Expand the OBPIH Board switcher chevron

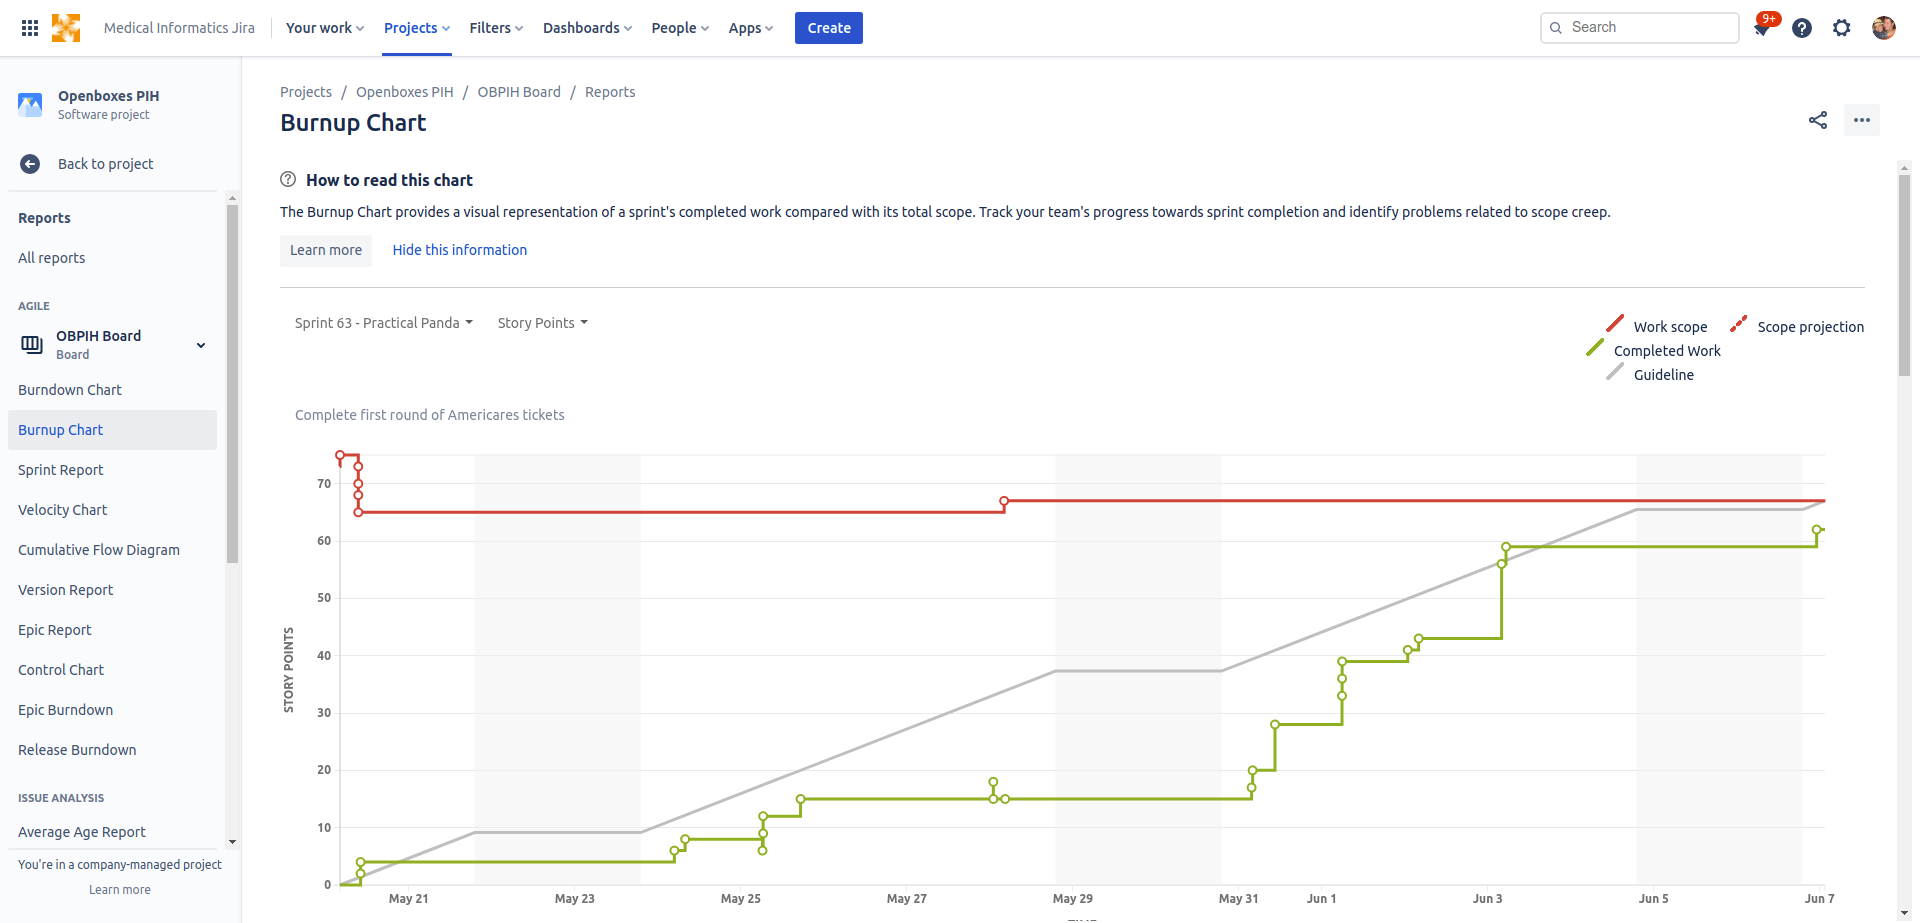[x=201, y=345]
